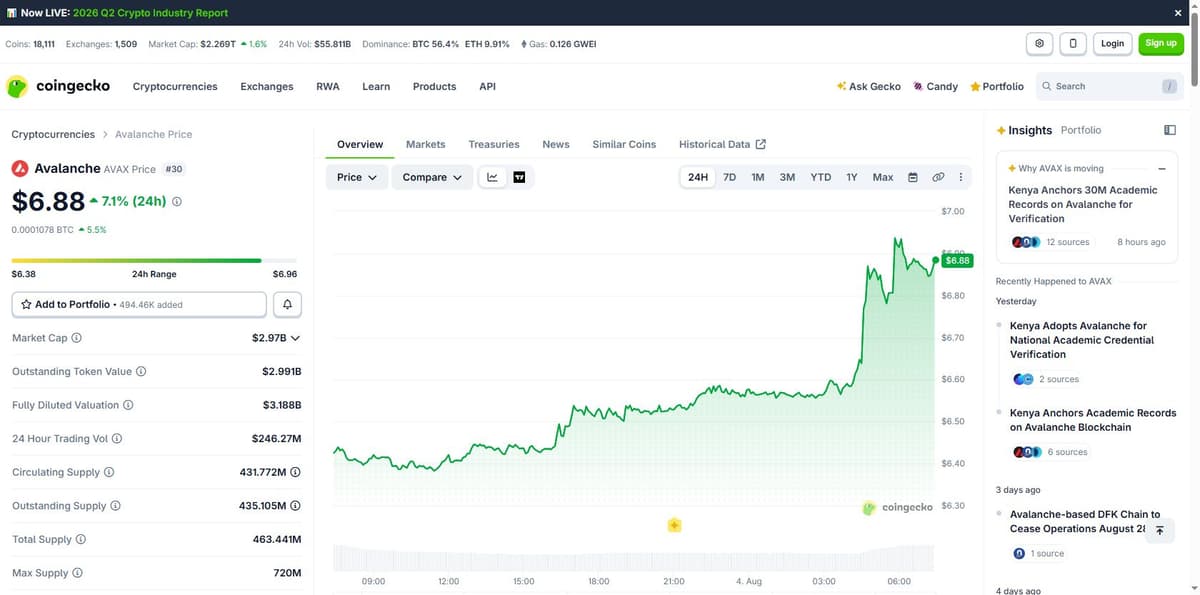Click the gas fee icon in stats bar
The image size is (1200, 595).
(524, 44)
